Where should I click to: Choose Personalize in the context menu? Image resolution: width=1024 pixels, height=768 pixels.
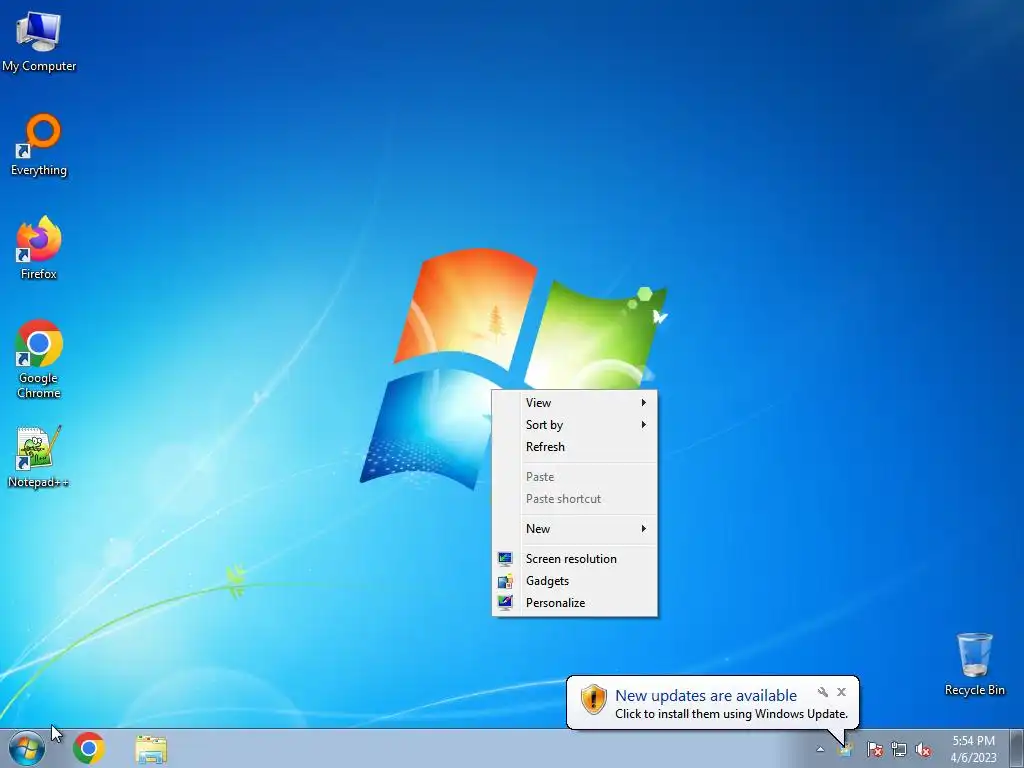click(575, 603)
